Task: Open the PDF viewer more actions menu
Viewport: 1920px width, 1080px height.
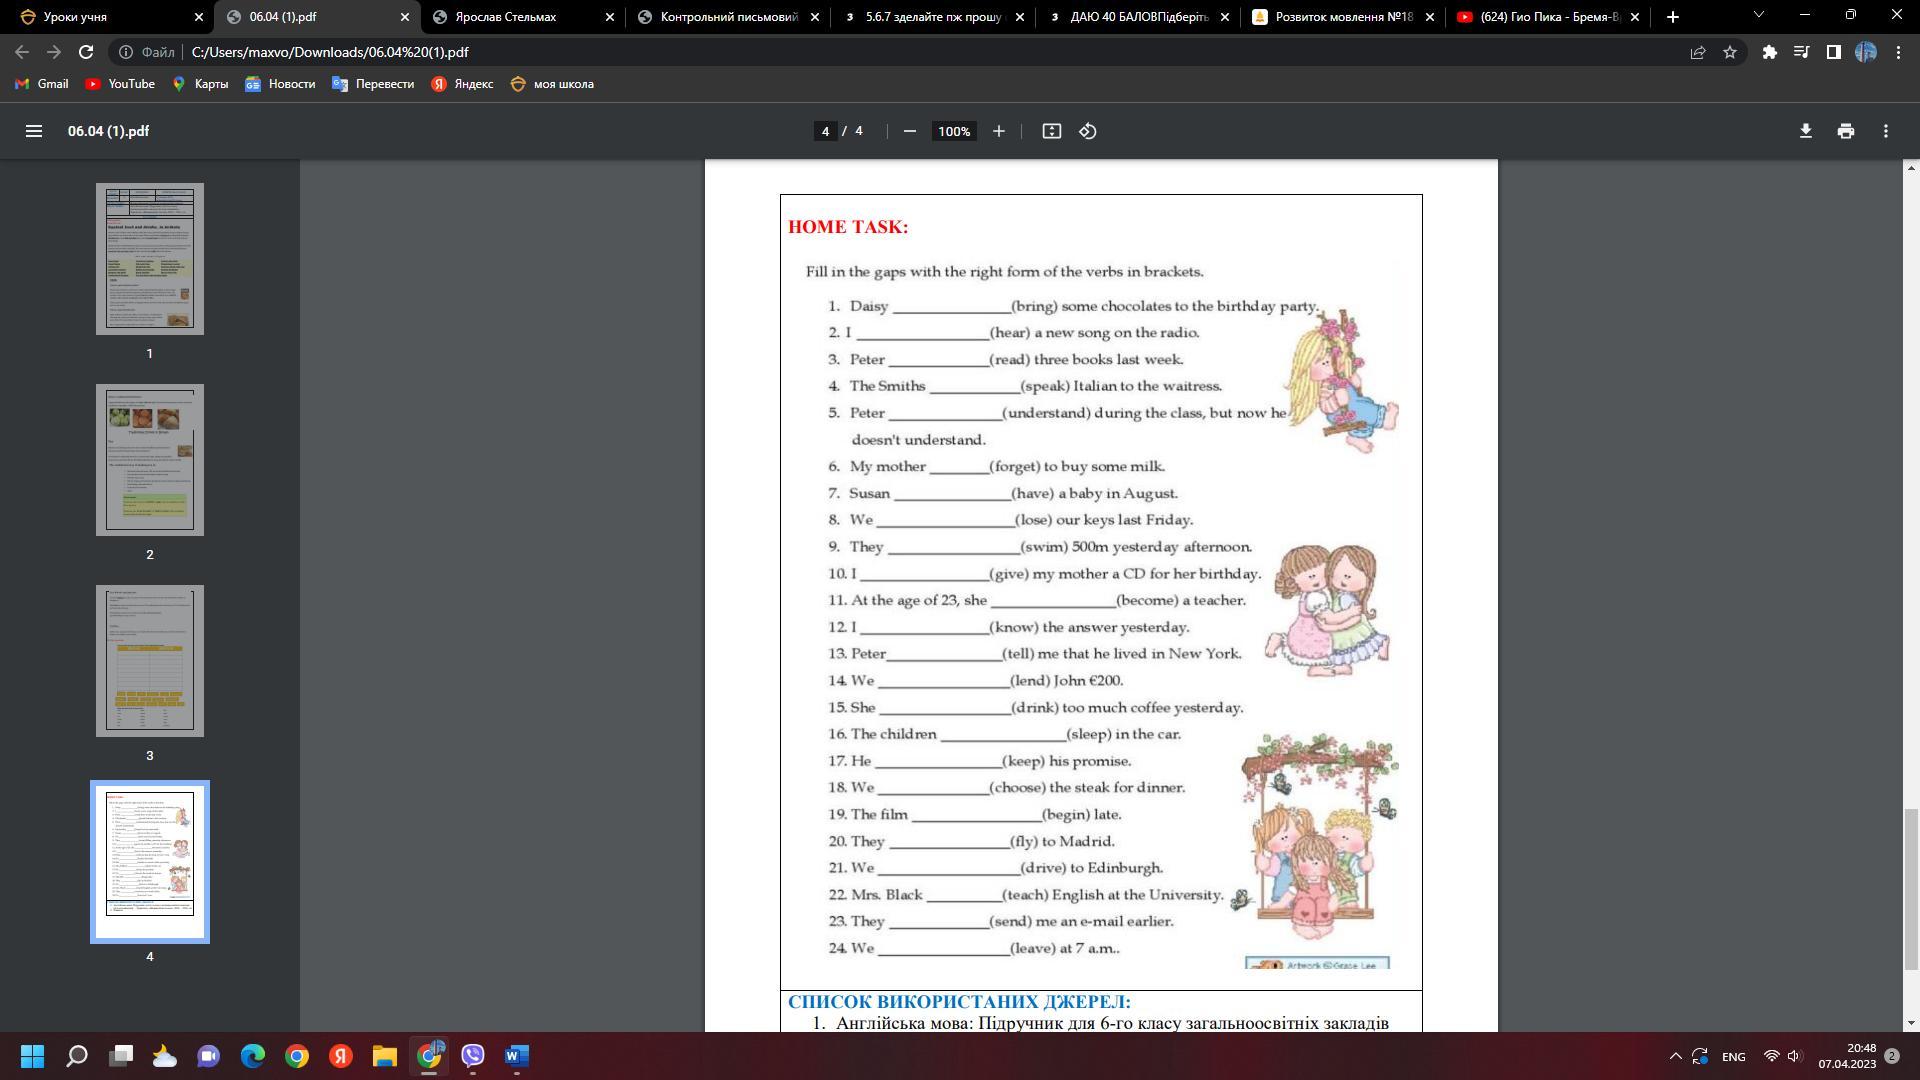Action: 1885,131
